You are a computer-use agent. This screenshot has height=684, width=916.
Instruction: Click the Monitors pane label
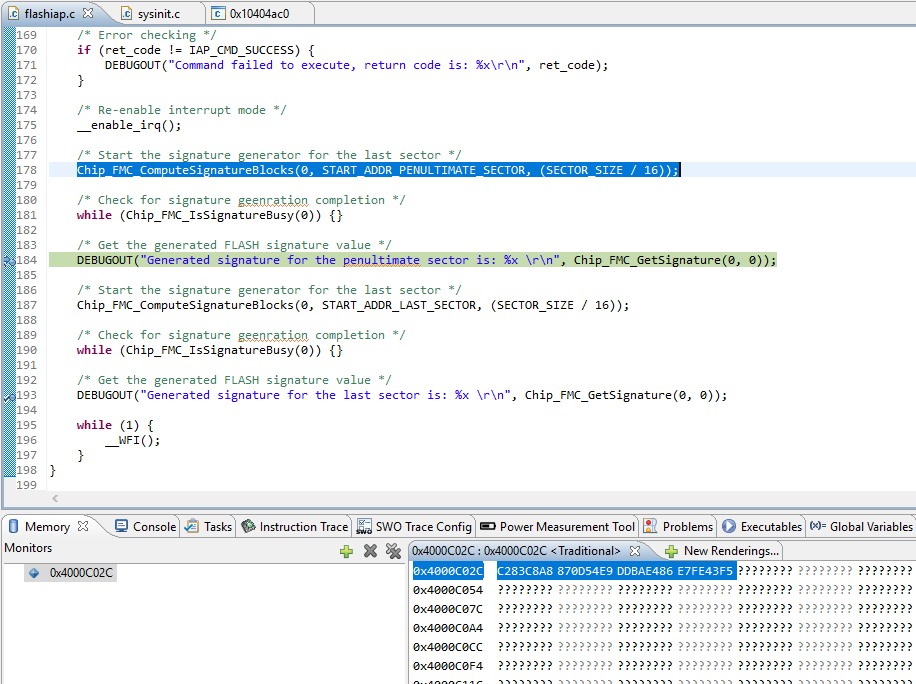tap(28, 548)
